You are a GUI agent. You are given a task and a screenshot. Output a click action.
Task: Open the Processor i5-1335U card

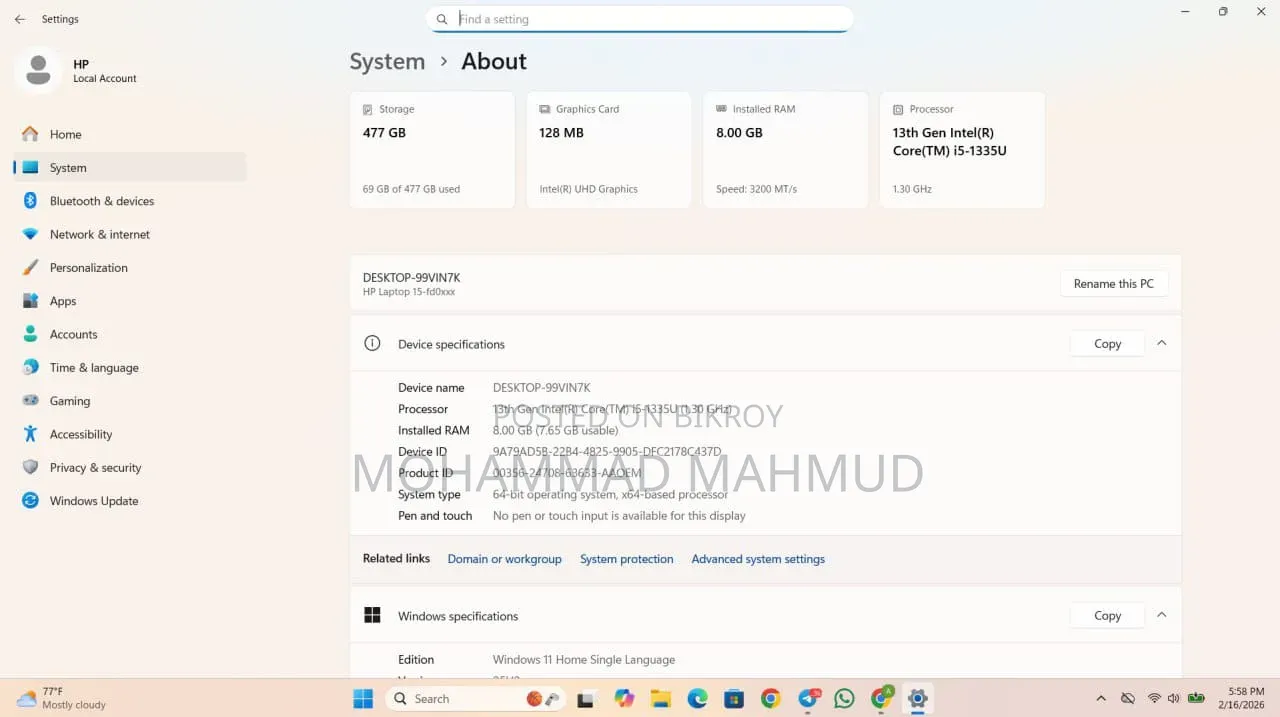click(962, 150)
